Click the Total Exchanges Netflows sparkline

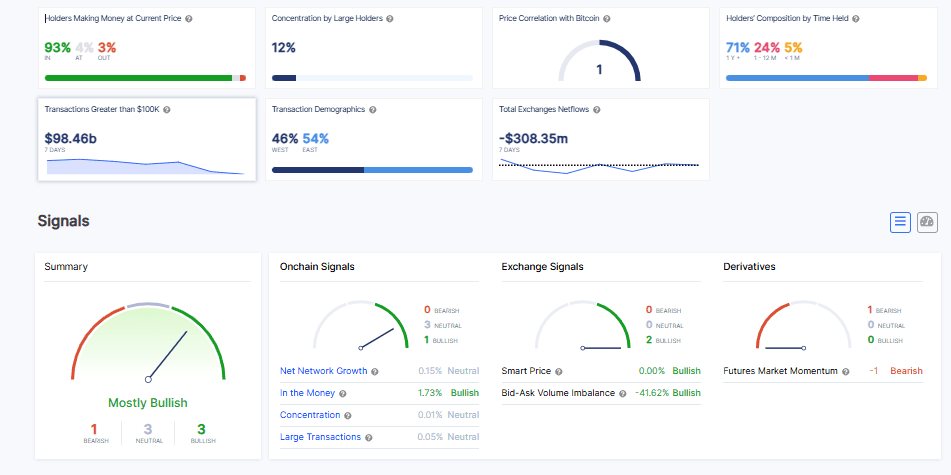[x=600, y=166]
